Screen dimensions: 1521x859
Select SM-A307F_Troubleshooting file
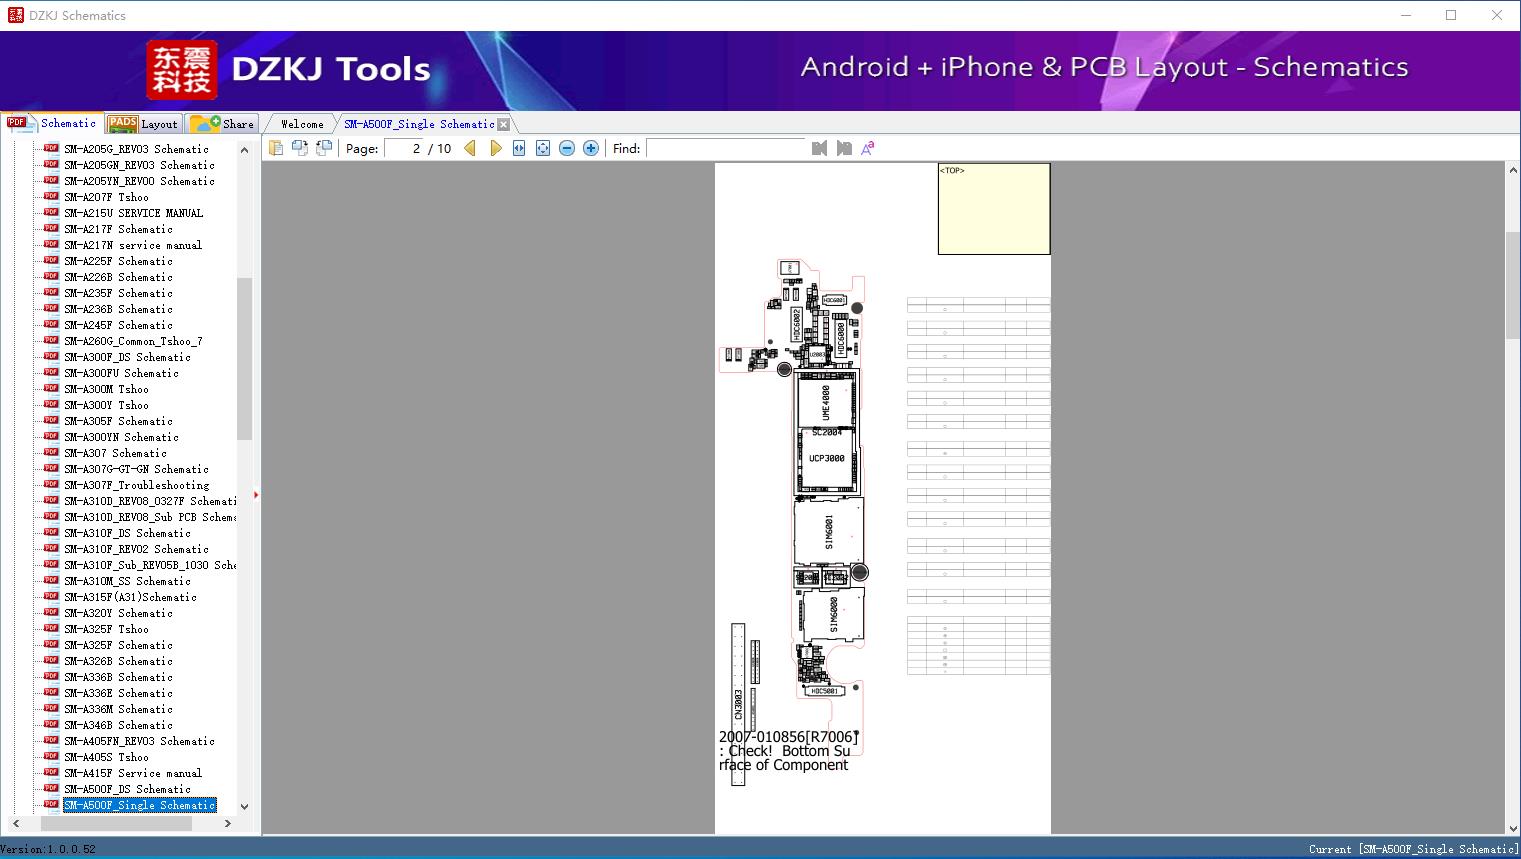click(x=136, y=485)
